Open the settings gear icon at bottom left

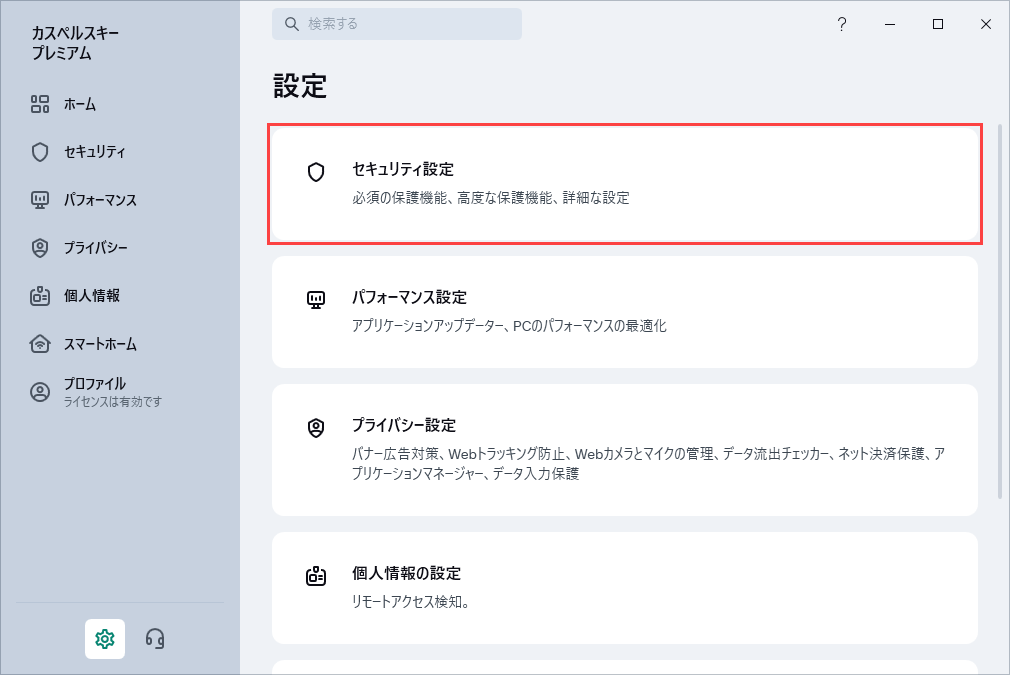105,639
